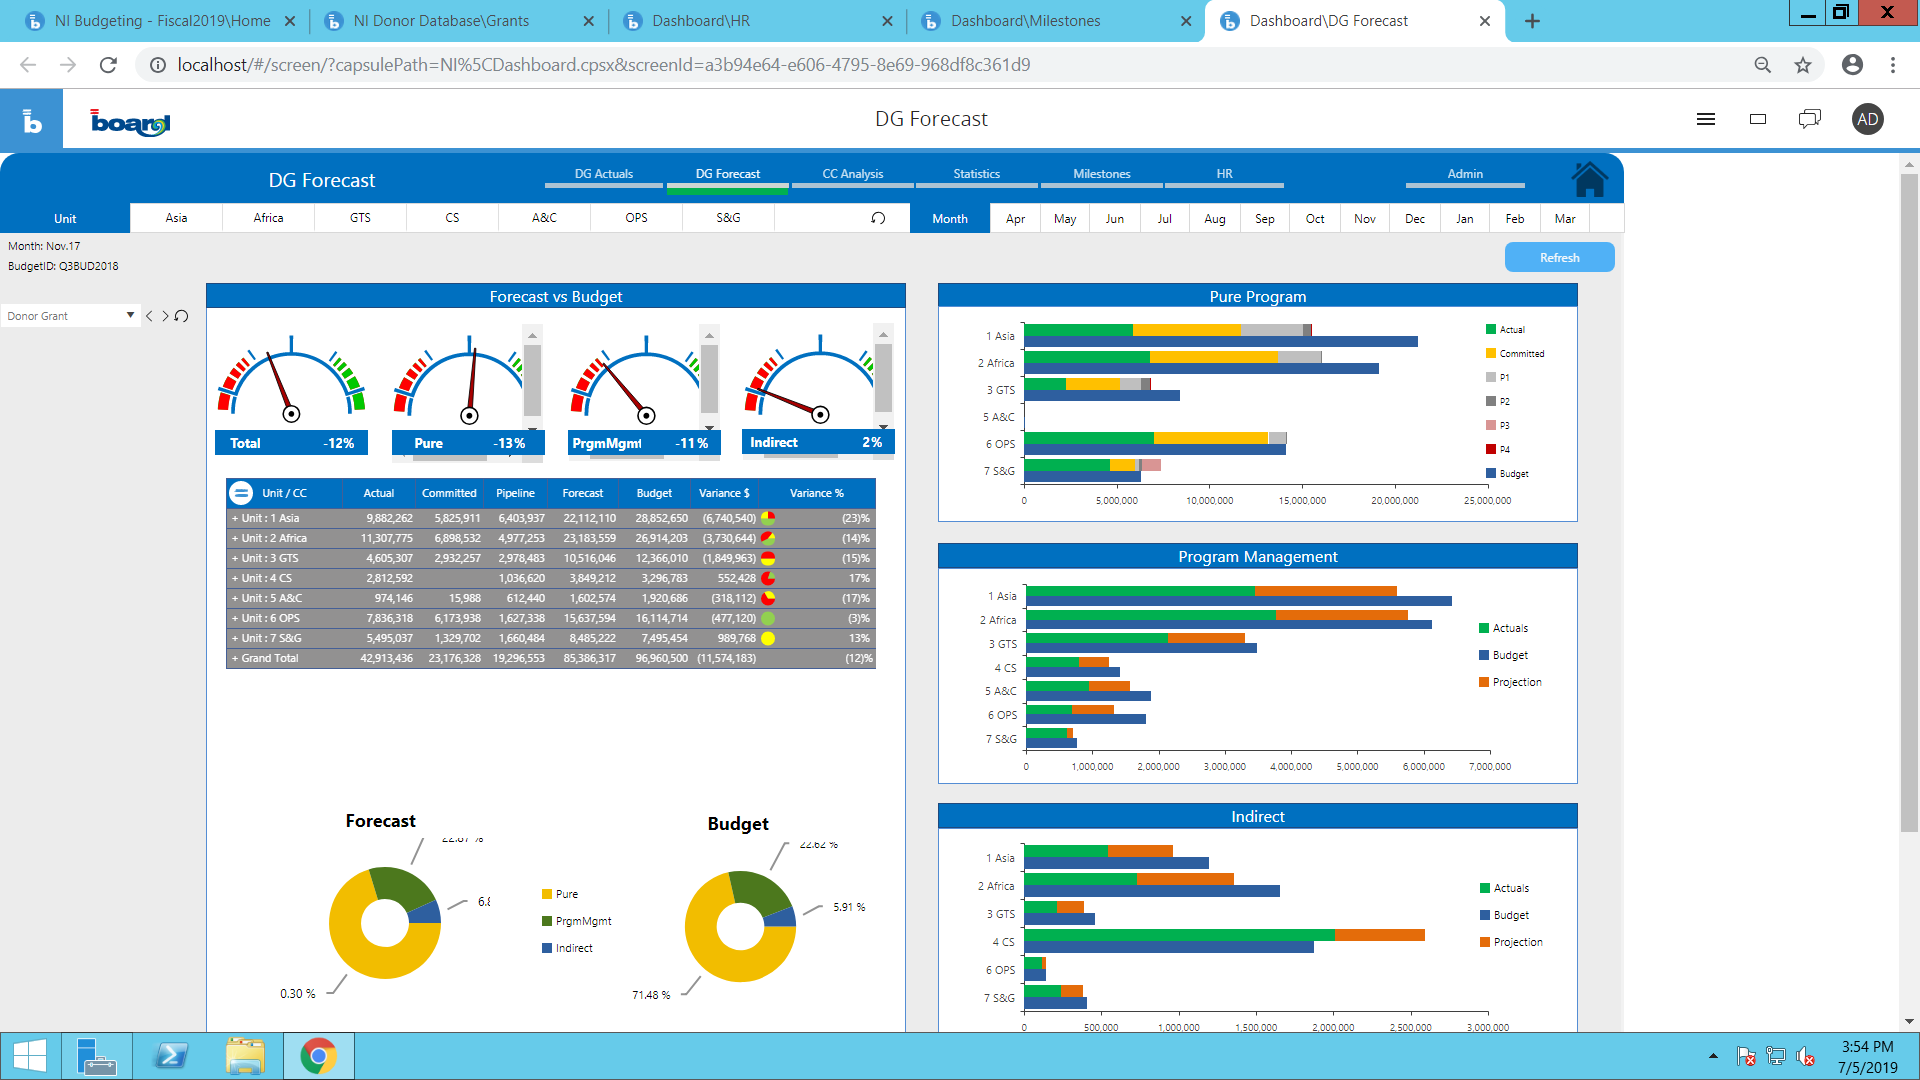Click the home icon in the navigation bar
Screen dimensions: 1920x1080
click(1589, 180)
